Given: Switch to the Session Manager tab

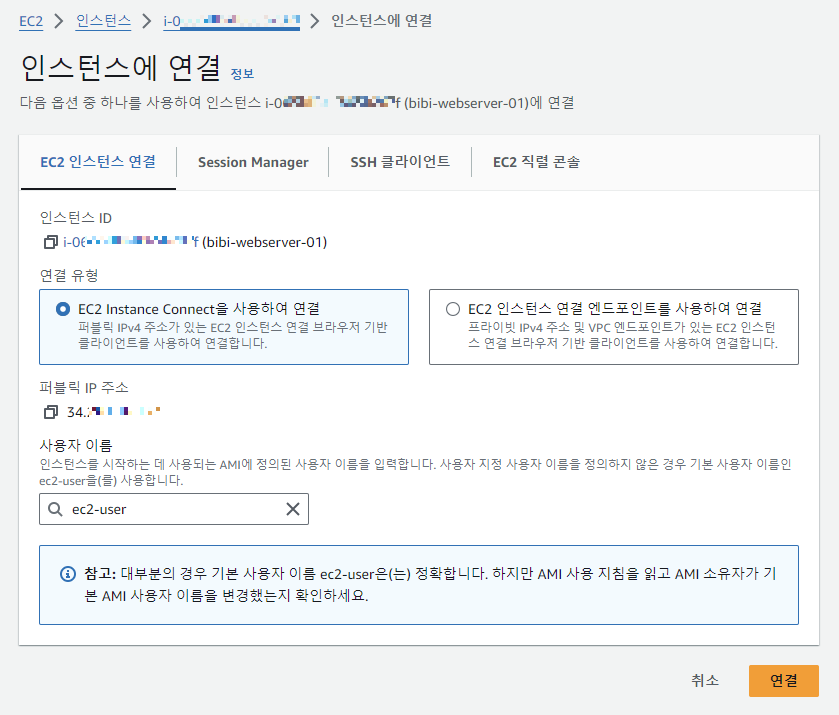Looking at the screenshot, I should (253, 162).
